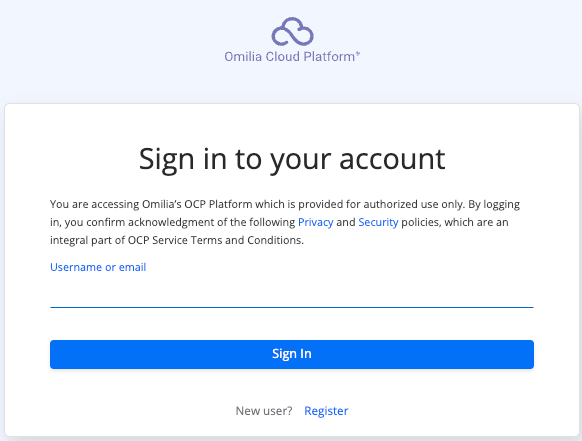Click the trademark symbol after Platform
This screenshot has width=582, height=441.
tap(358, 54)
